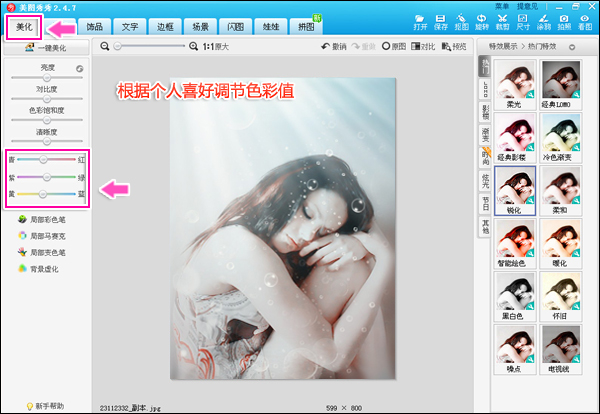Toggle the 对比 compare view
The width and height of the screenshot is (600, 414).
click(x=422, y=46)
